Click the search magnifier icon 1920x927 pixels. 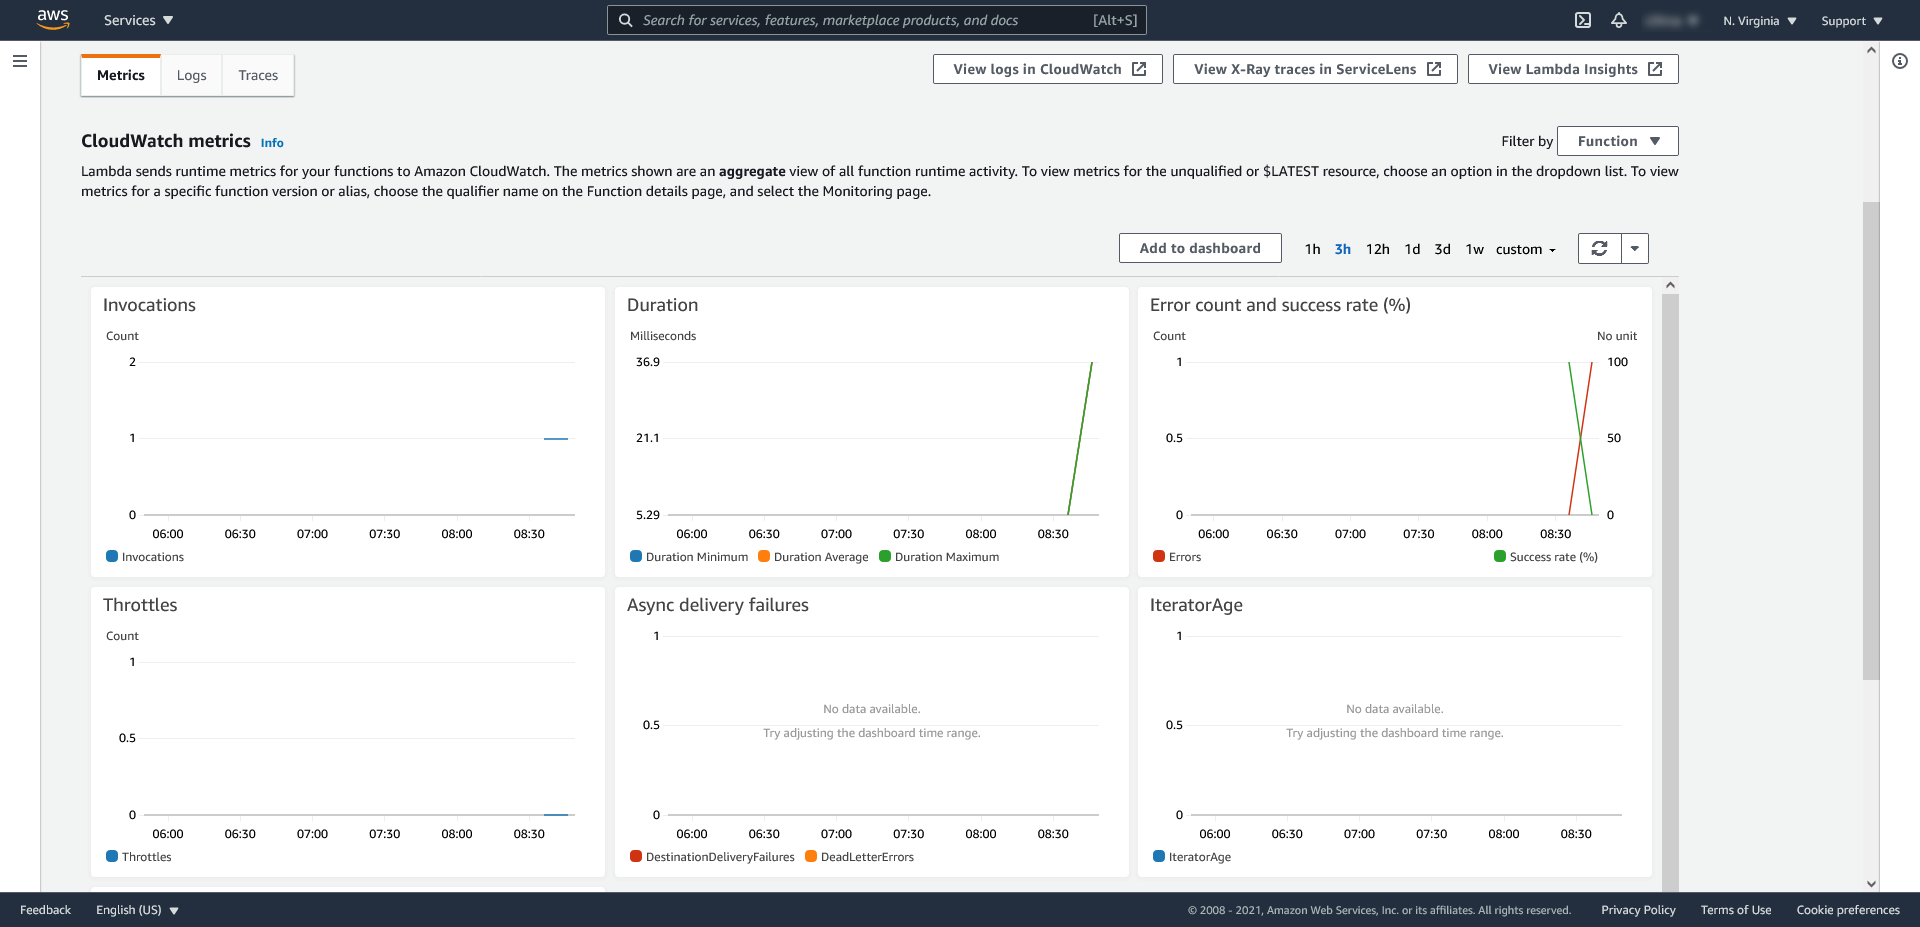coord(625,20)
